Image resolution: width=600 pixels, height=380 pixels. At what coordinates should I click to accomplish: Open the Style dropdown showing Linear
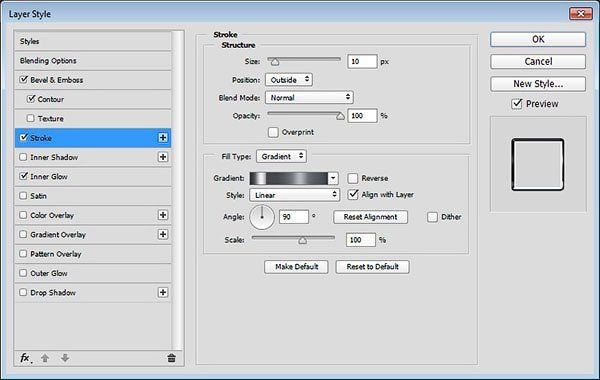coord(295,195)
